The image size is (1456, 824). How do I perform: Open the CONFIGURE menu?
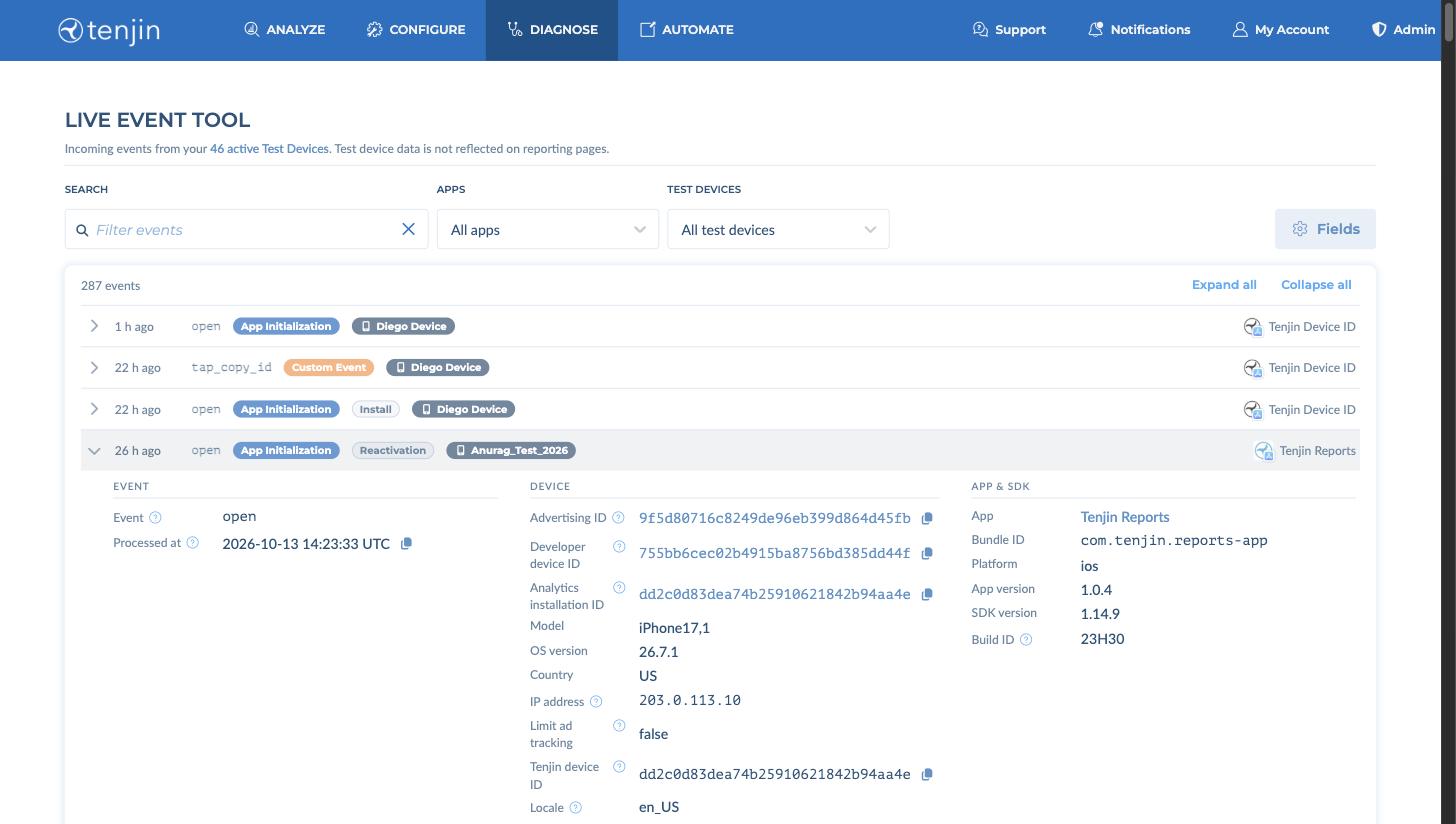(x=416, y=30)
